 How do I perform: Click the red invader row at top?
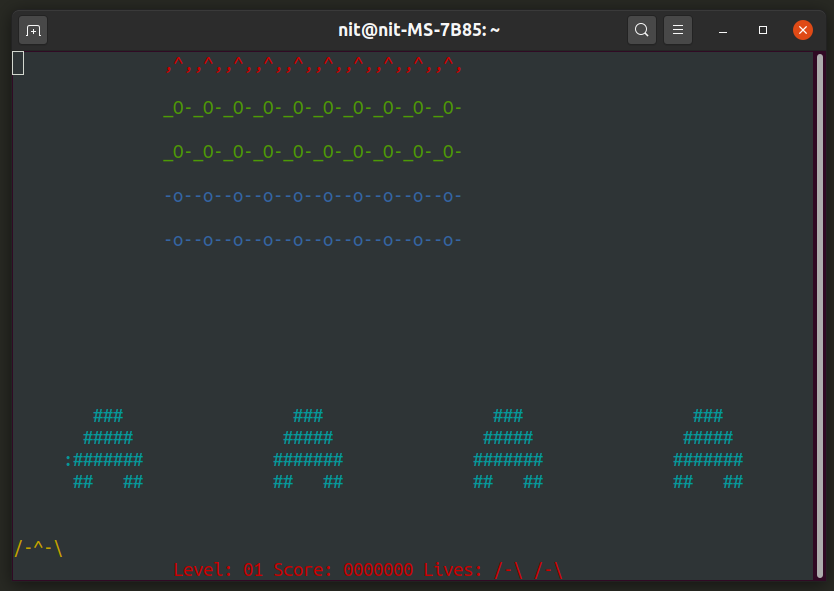pos(313,65)
